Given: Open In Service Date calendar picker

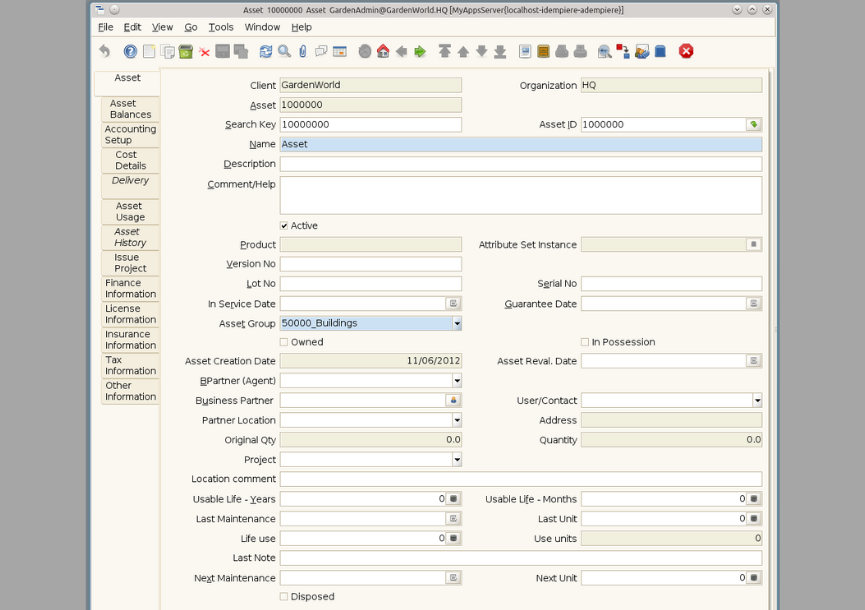Looking at the screenshot, I should point(453,303).
